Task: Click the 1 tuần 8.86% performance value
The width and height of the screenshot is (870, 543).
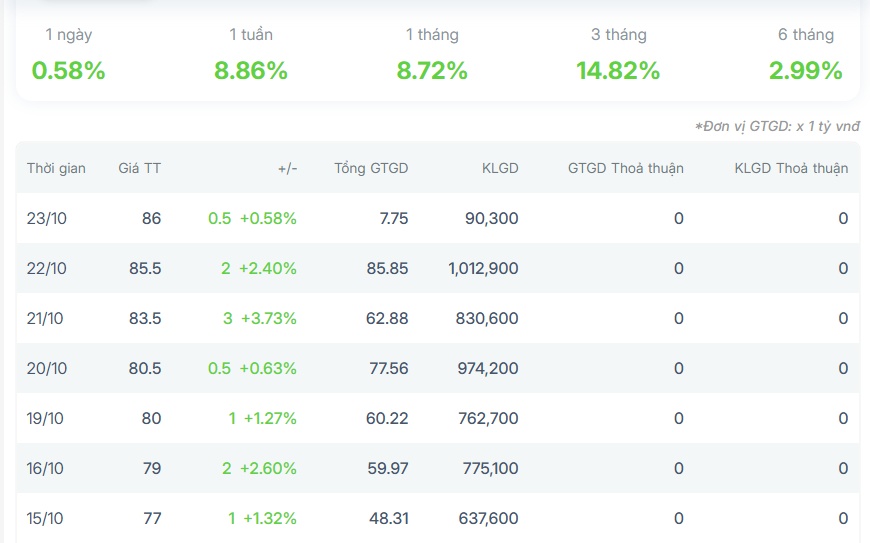Action: pyautogui.click(x=251, y=71)
